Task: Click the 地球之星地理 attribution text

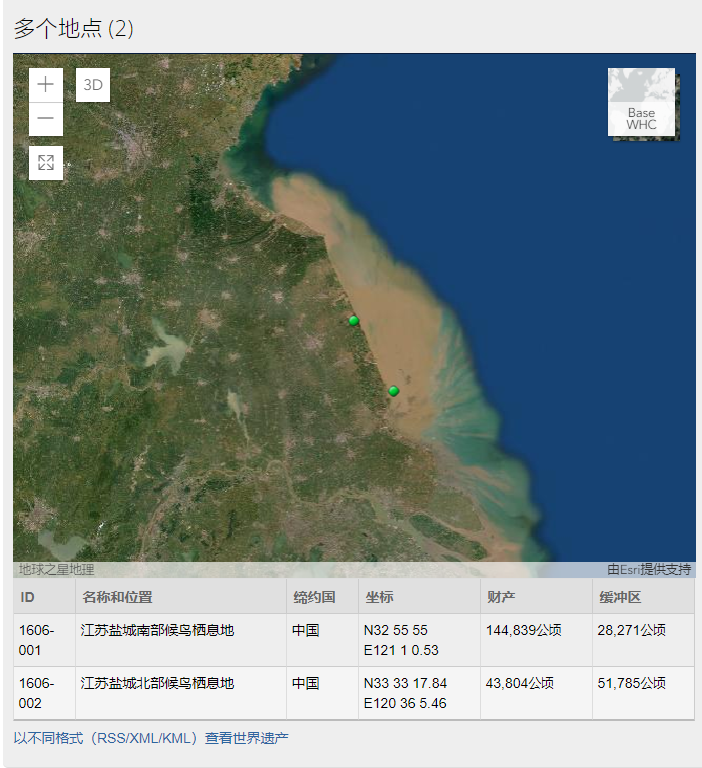Action: click(56, 569)
